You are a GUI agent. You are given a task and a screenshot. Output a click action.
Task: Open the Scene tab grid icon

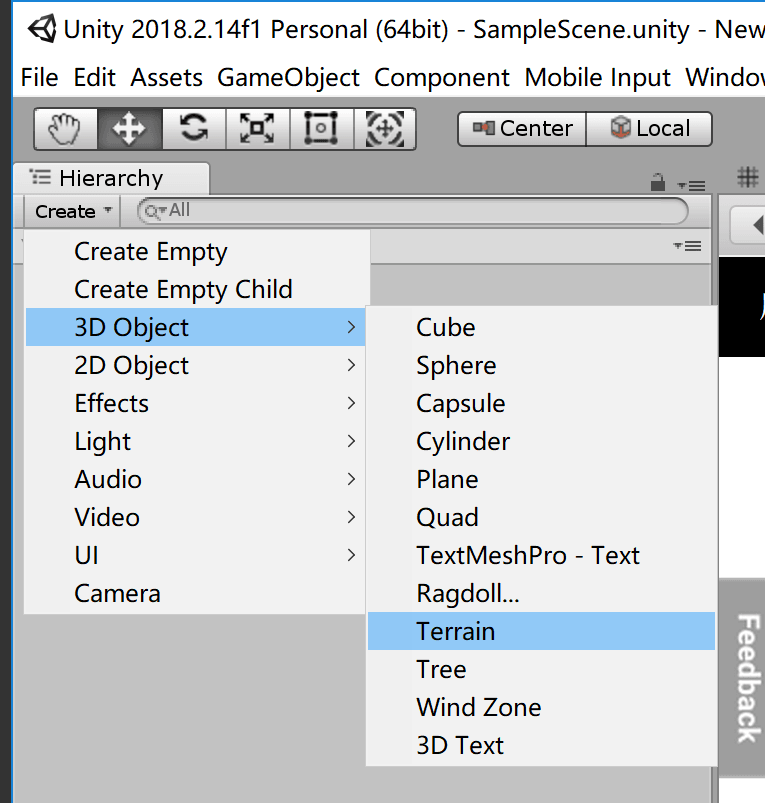748,178
